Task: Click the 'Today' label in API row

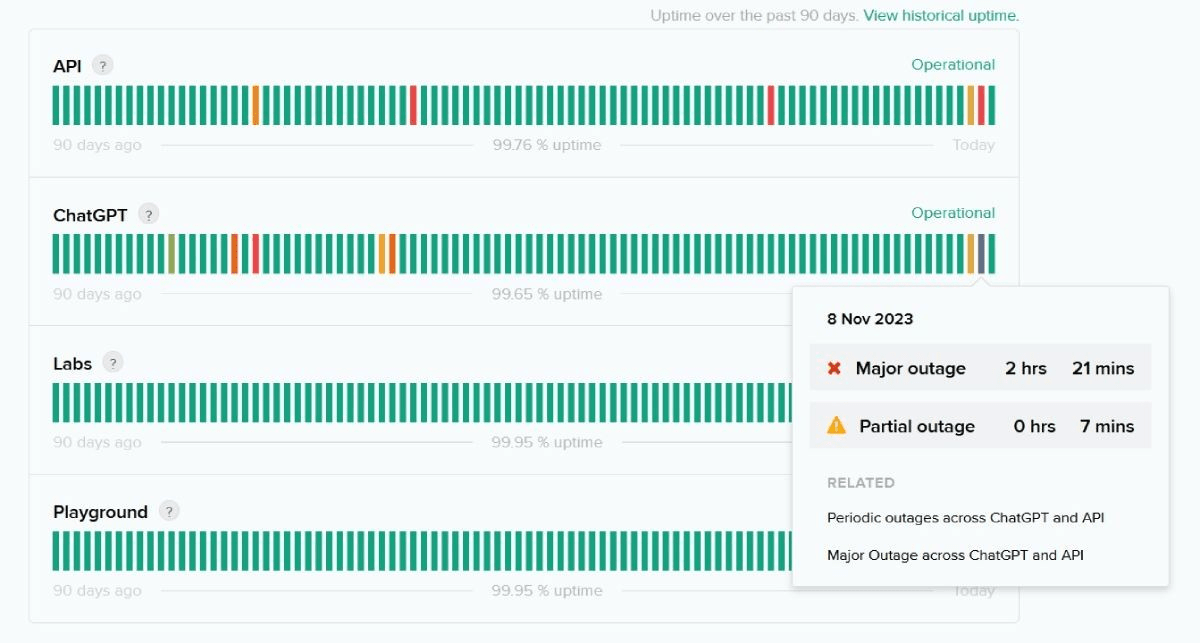Action: [x=974, y=145]
